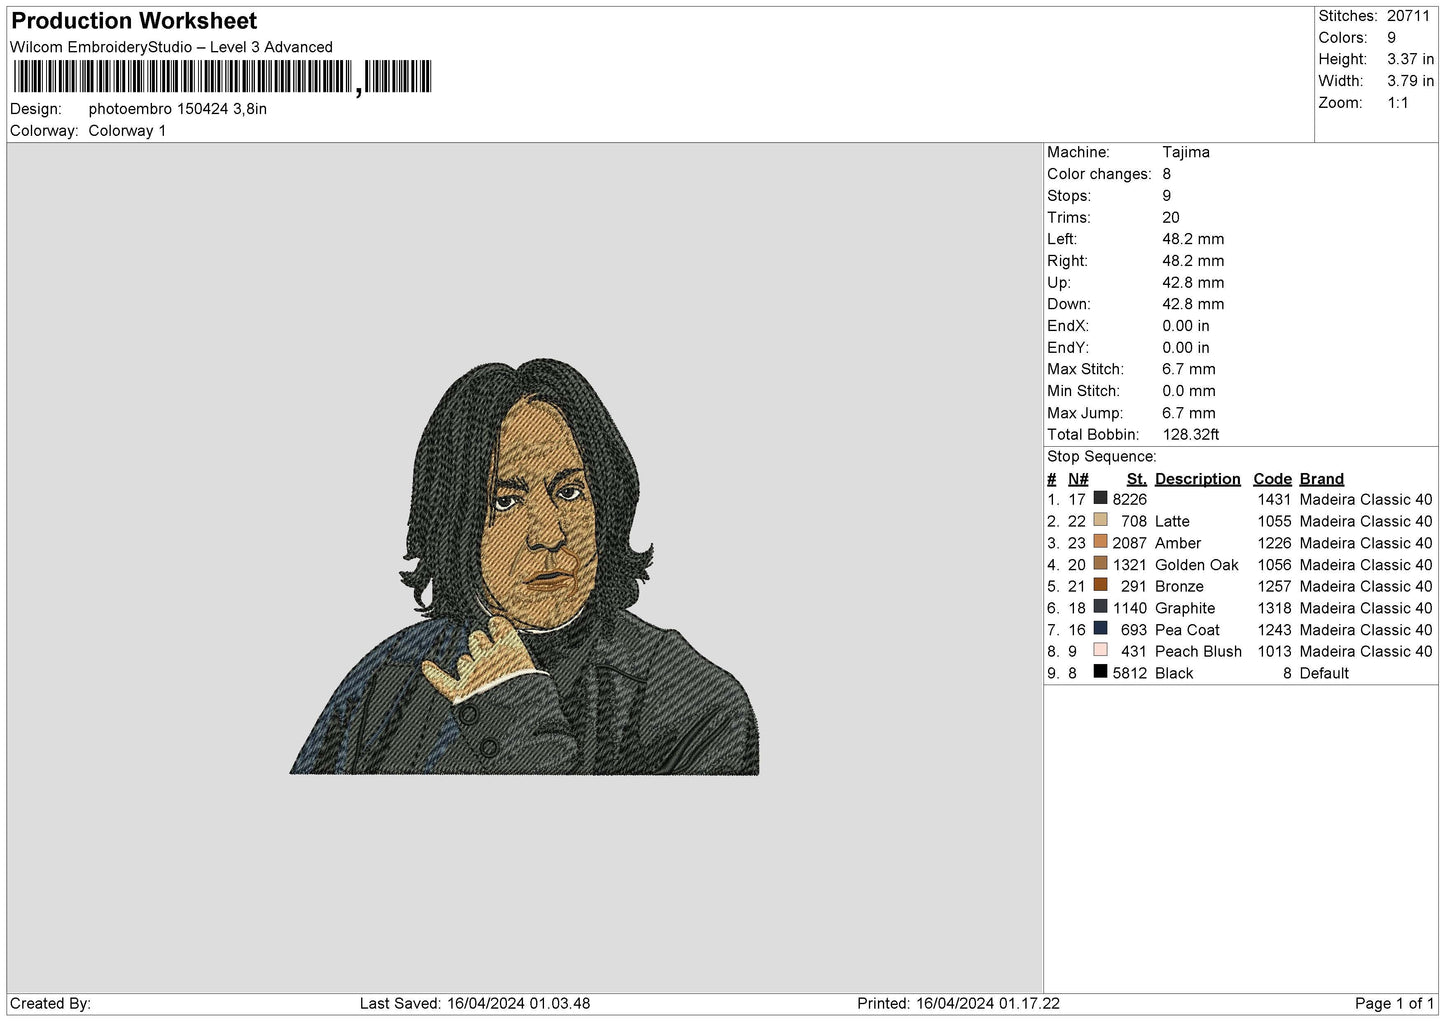Select the 'Latte' description text
Viewport: 1445px width, 1021px height.
[x=1172, y=521]
